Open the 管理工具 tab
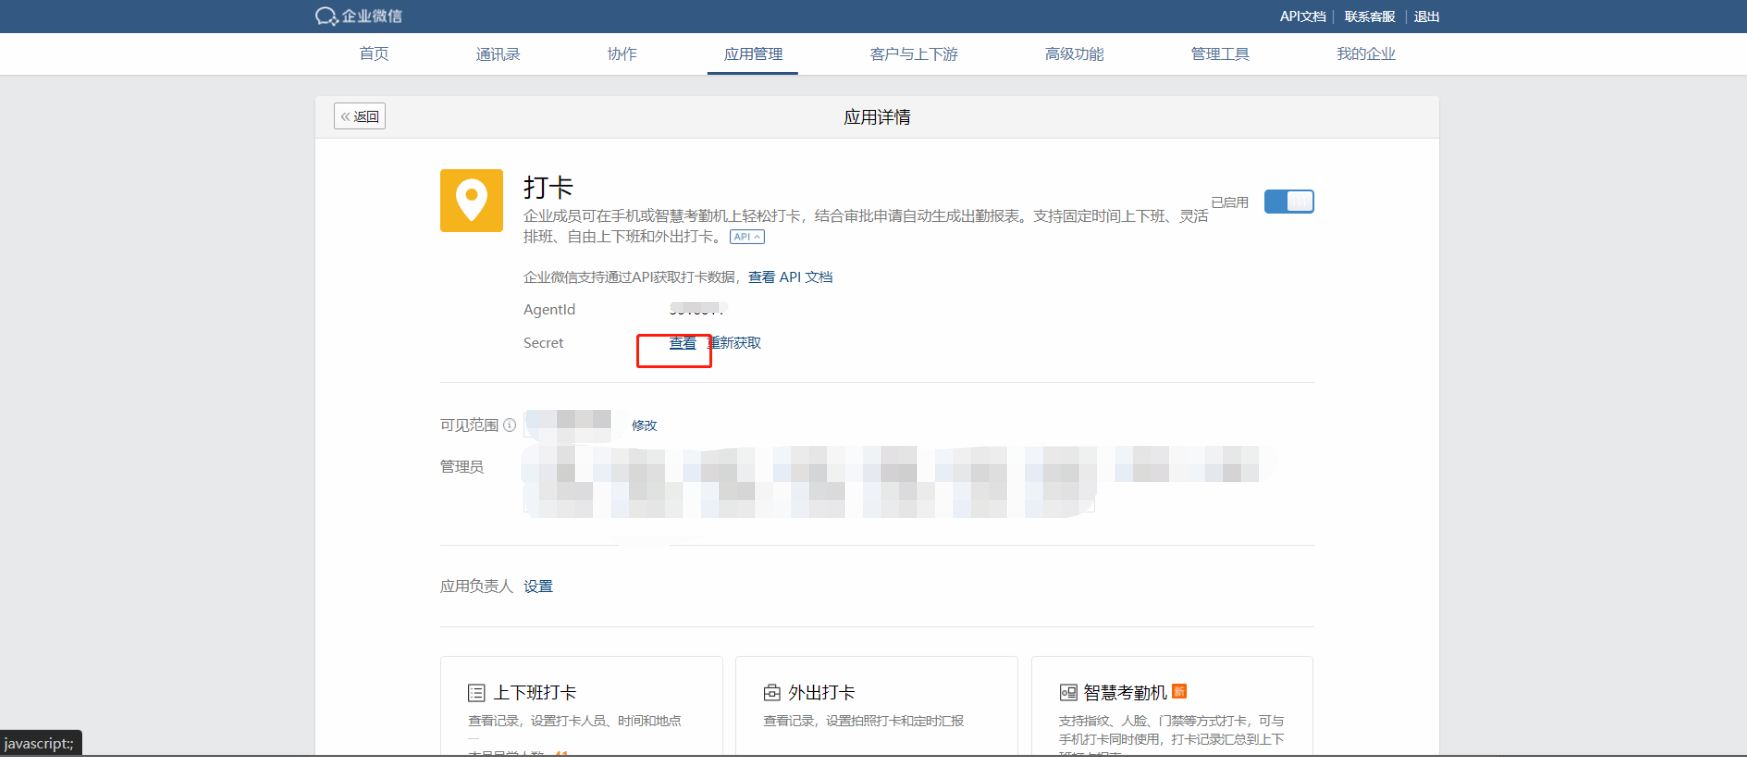Screen dimensions: 1747x757 1220,54
